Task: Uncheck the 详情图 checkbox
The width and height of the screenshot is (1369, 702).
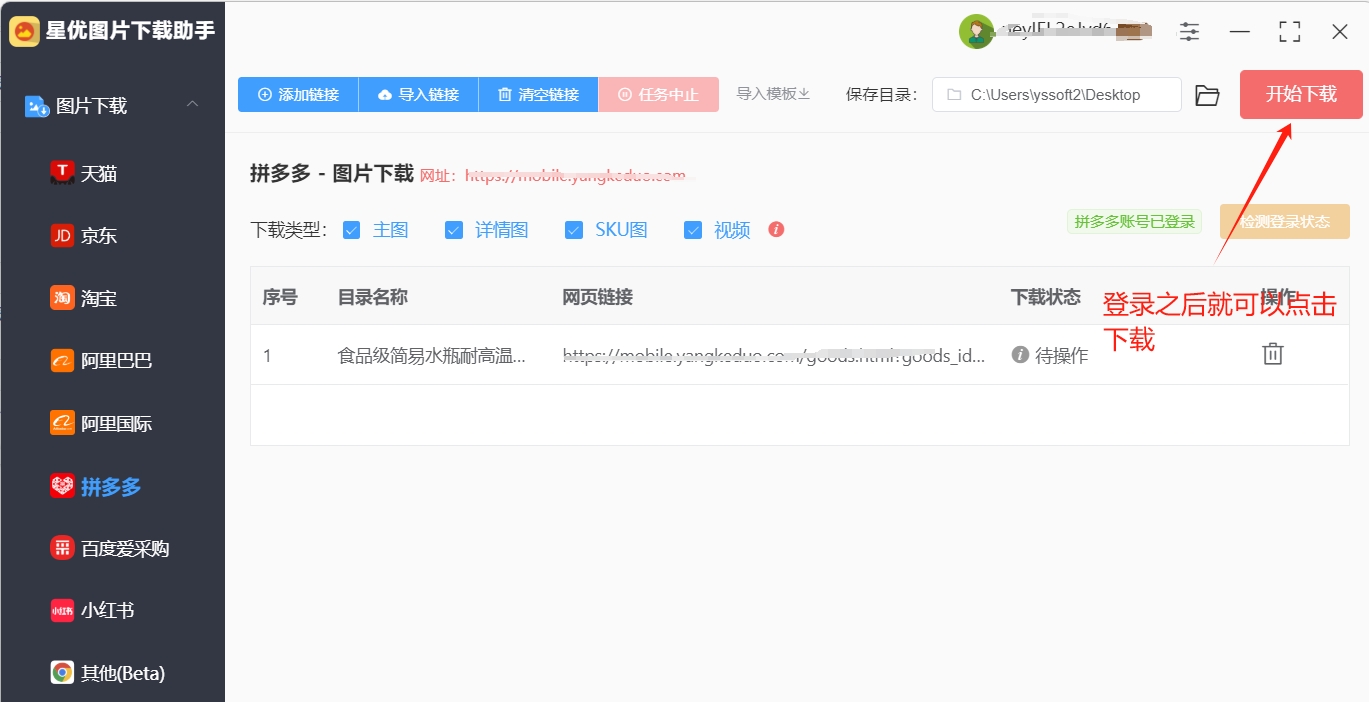Action: [454, 230]
